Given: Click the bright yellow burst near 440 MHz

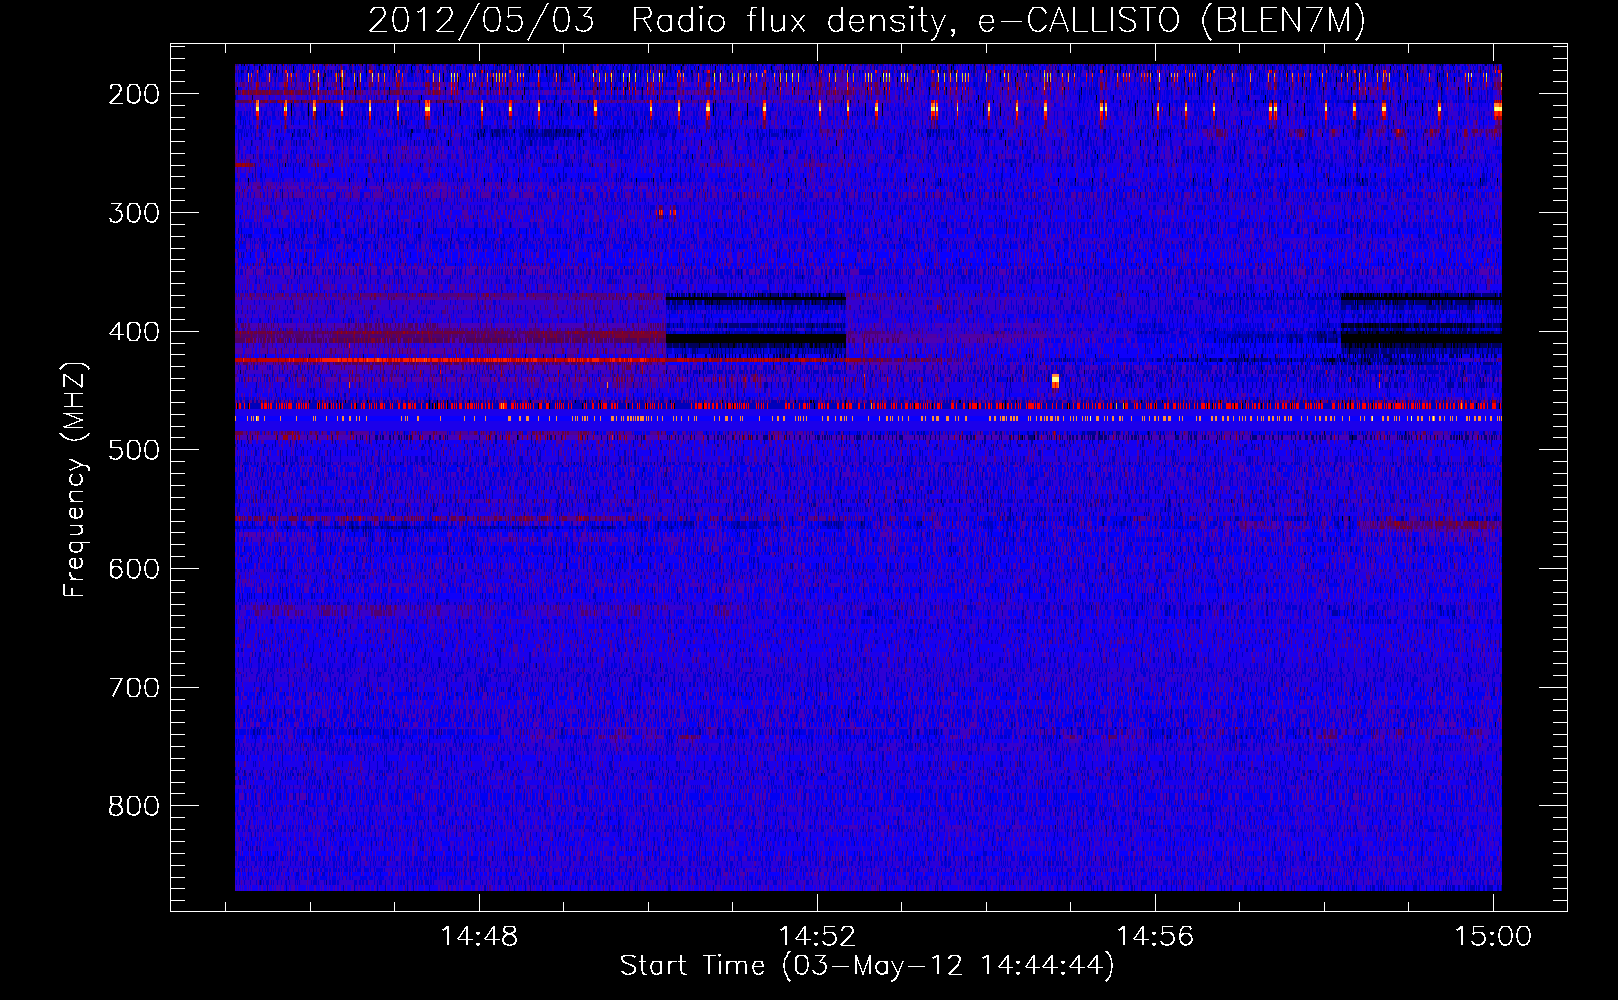Looking at the screenshot, I should 1055,380.
